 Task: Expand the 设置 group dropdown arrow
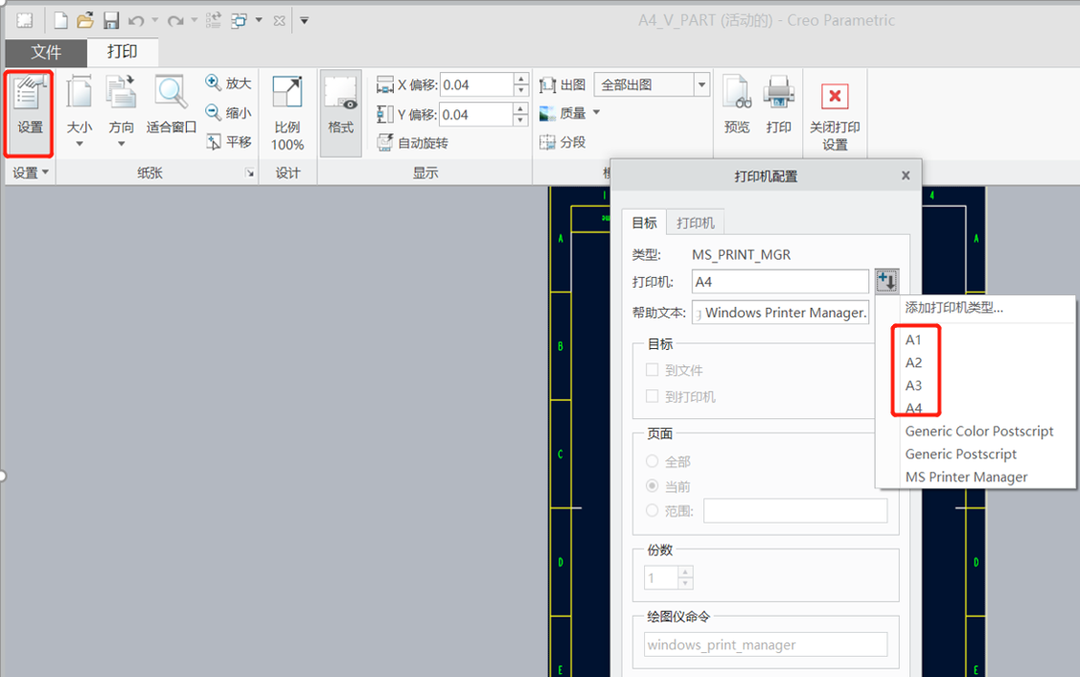click(45, 172)
